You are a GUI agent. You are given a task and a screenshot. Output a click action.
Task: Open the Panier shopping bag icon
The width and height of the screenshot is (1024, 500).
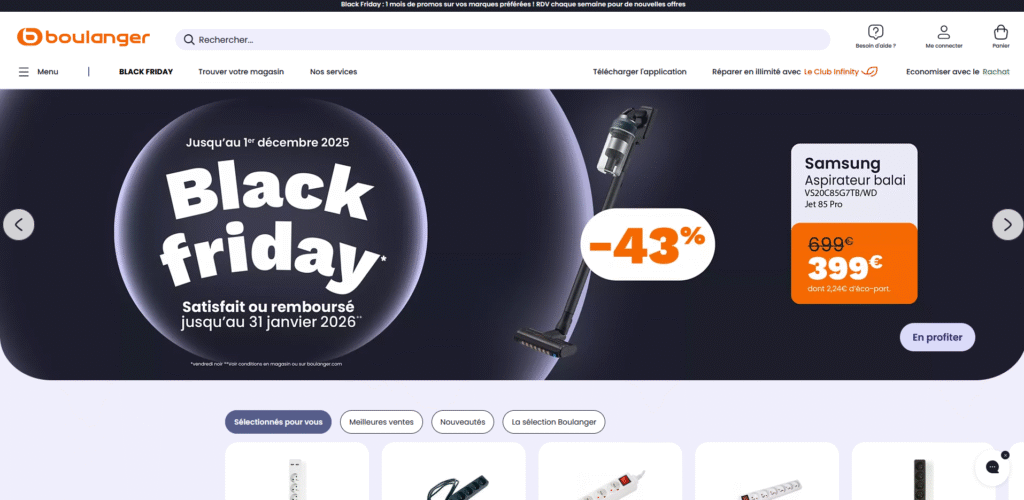click(1000, 31)
